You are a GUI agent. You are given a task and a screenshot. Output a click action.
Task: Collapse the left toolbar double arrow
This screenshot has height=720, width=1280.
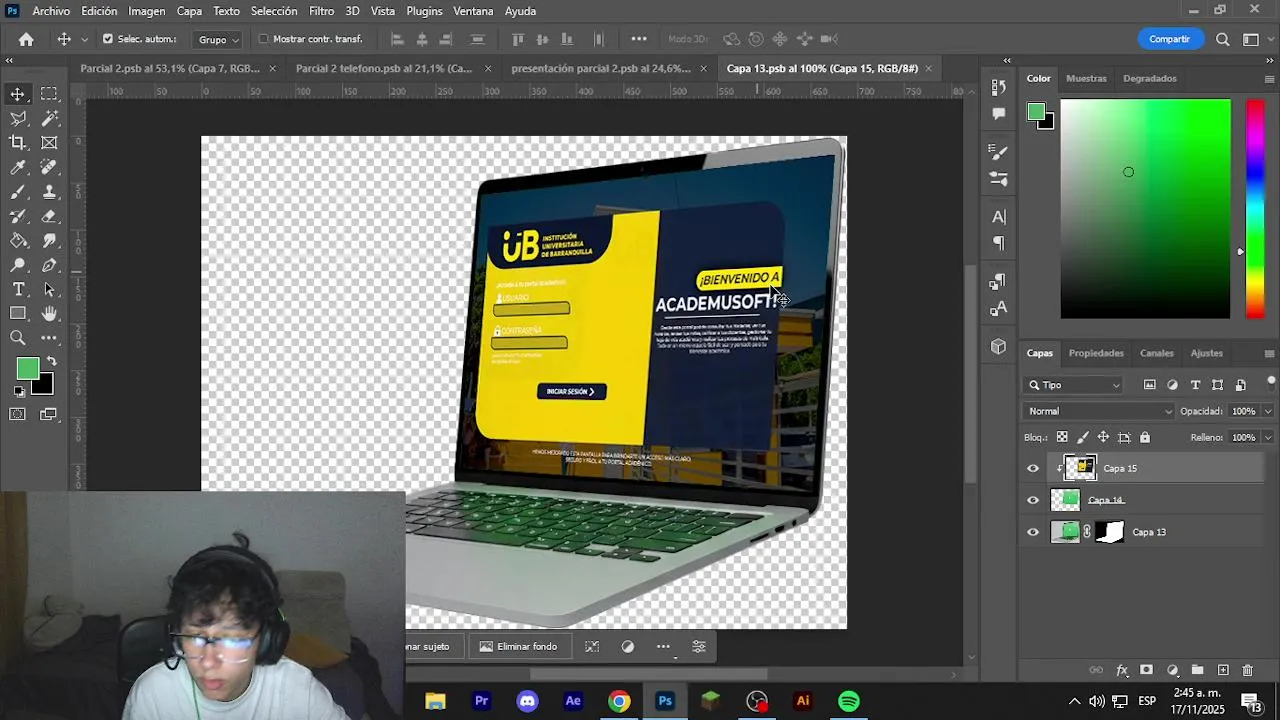coord(9,61)
